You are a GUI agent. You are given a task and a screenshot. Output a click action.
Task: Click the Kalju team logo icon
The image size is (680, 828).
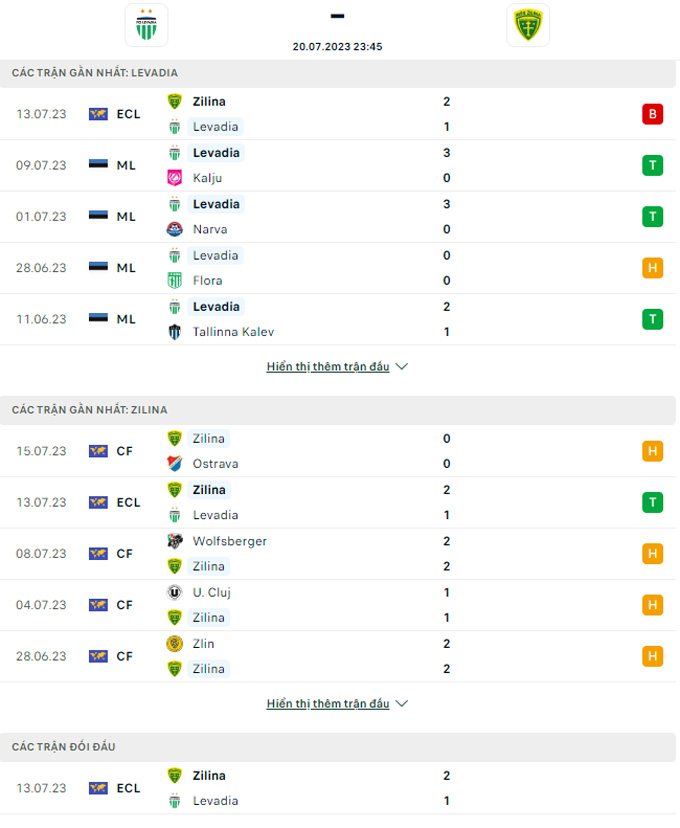(x=175, y=178)
